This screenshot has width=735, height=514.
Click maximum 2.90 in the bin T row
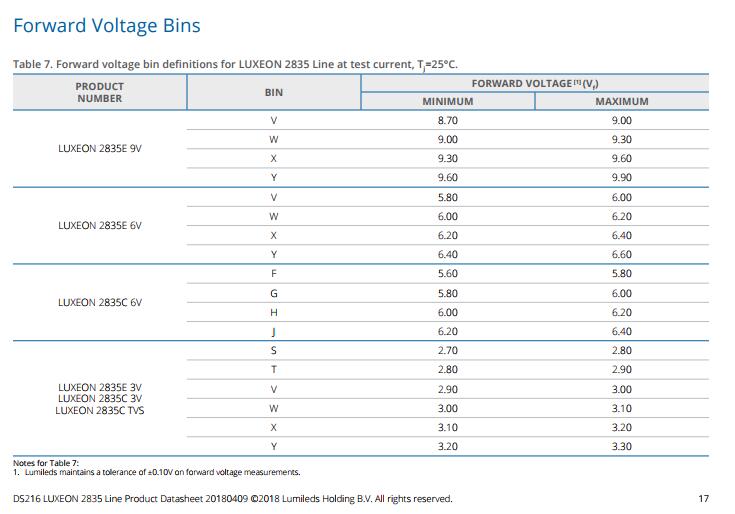point(622,370)
